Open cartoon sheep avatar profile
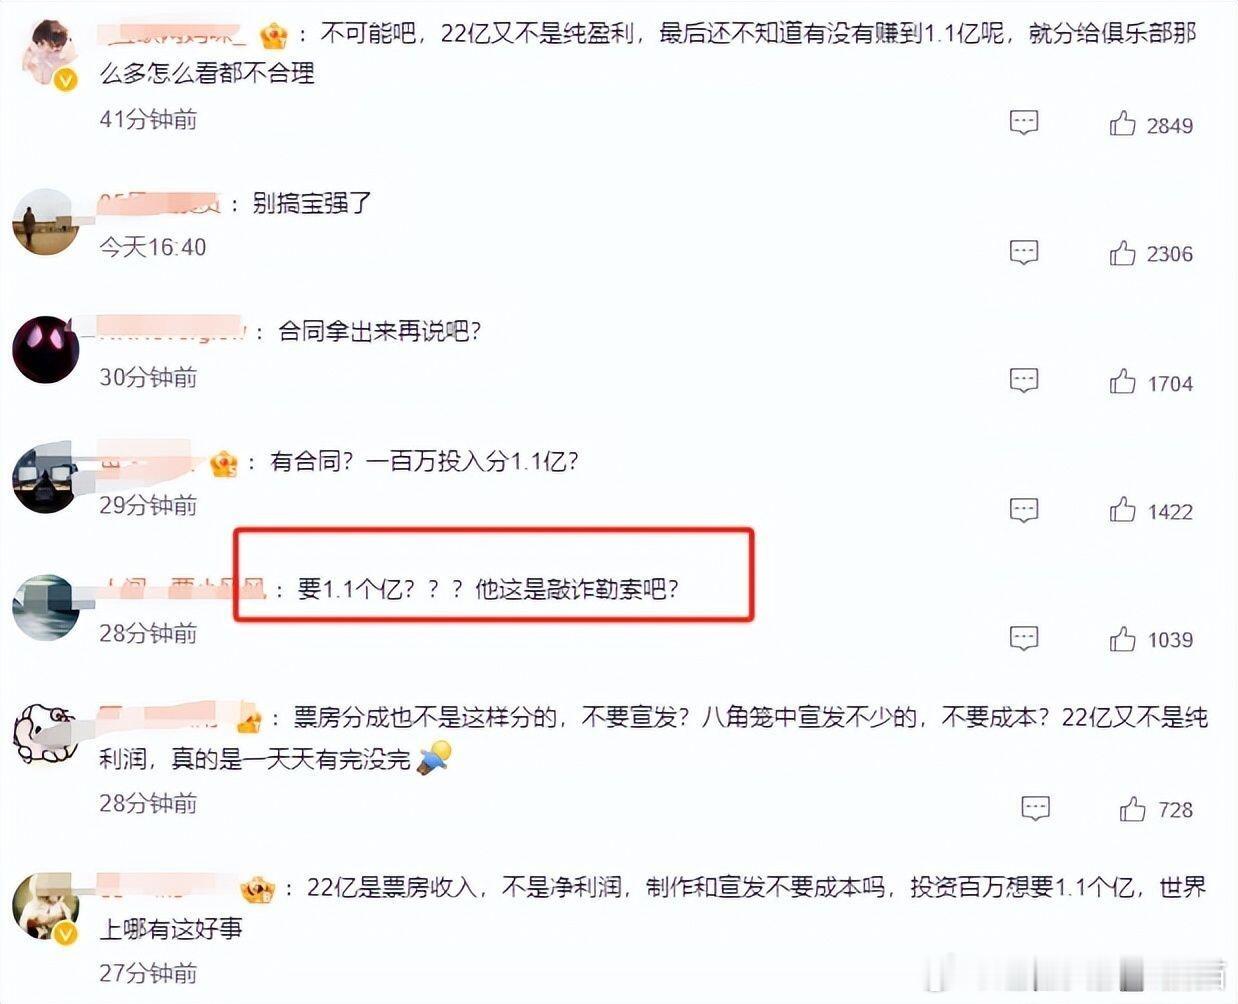The width and height of the screenshot is (1238, 1004). click(46, 733)
